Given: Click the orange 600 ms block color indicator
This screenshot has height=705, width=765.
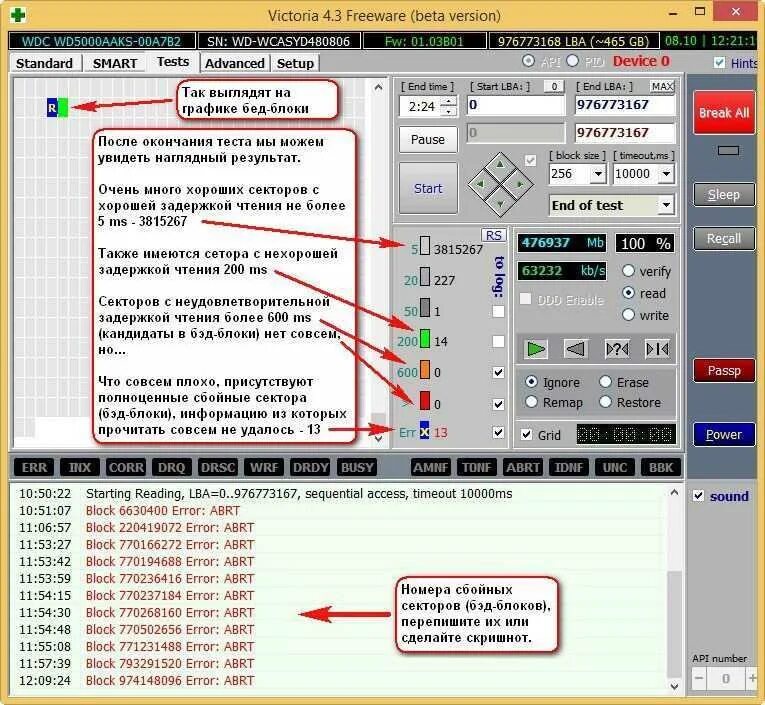Looking at the screenshot, I should (424, 370).
